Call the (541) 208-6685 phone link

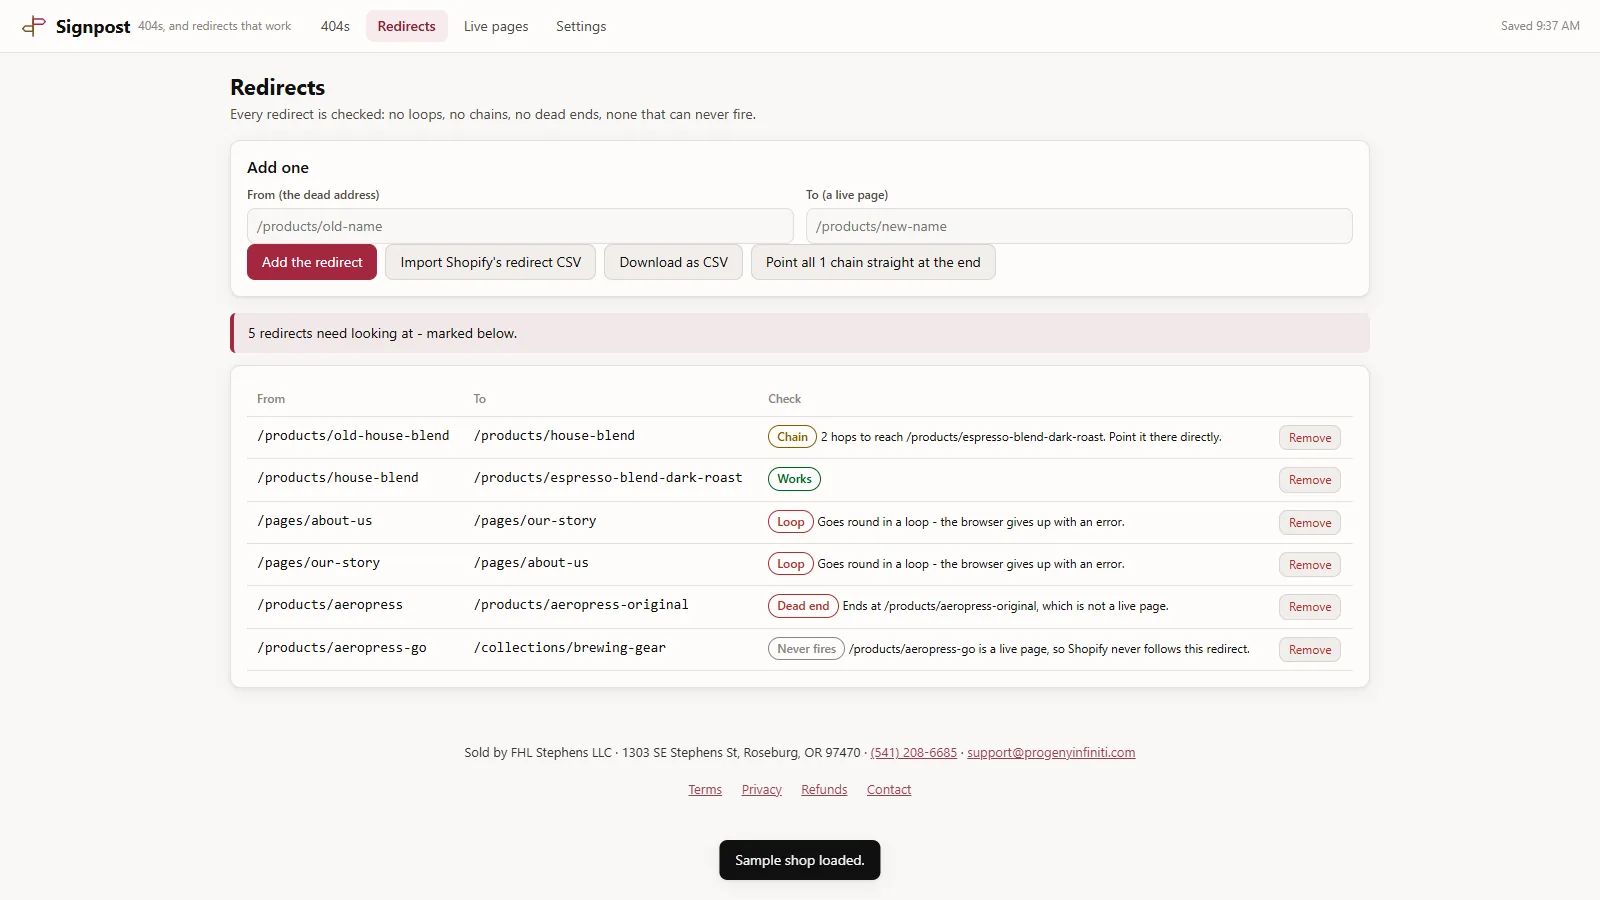913,753
